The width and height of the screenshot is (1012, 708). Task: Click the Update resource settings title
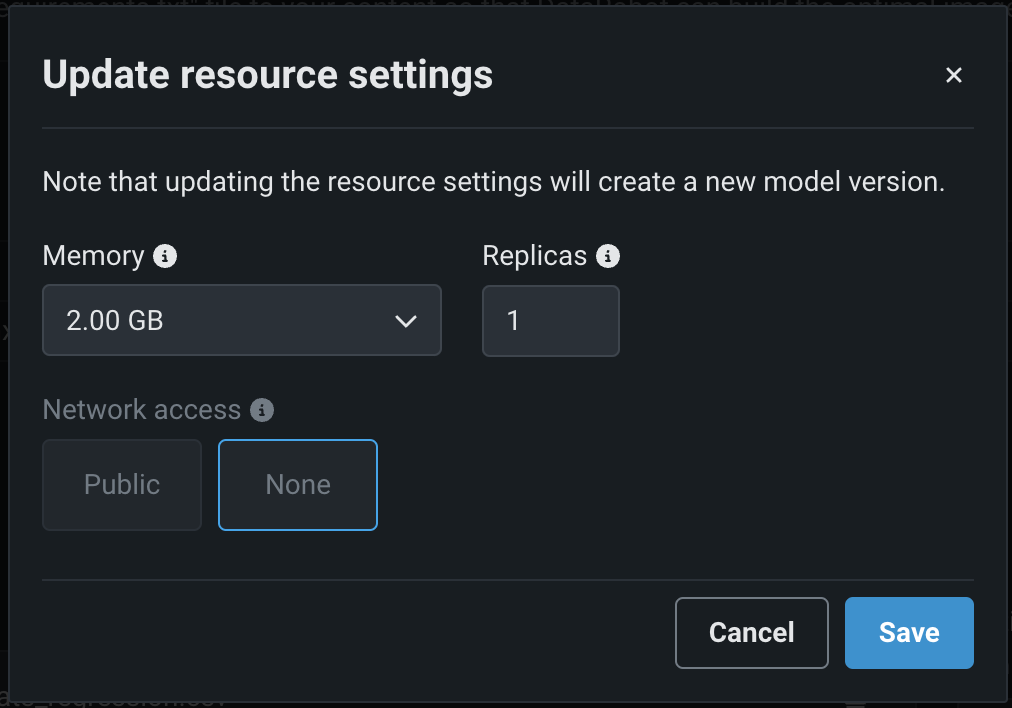[x=267, y=76]
